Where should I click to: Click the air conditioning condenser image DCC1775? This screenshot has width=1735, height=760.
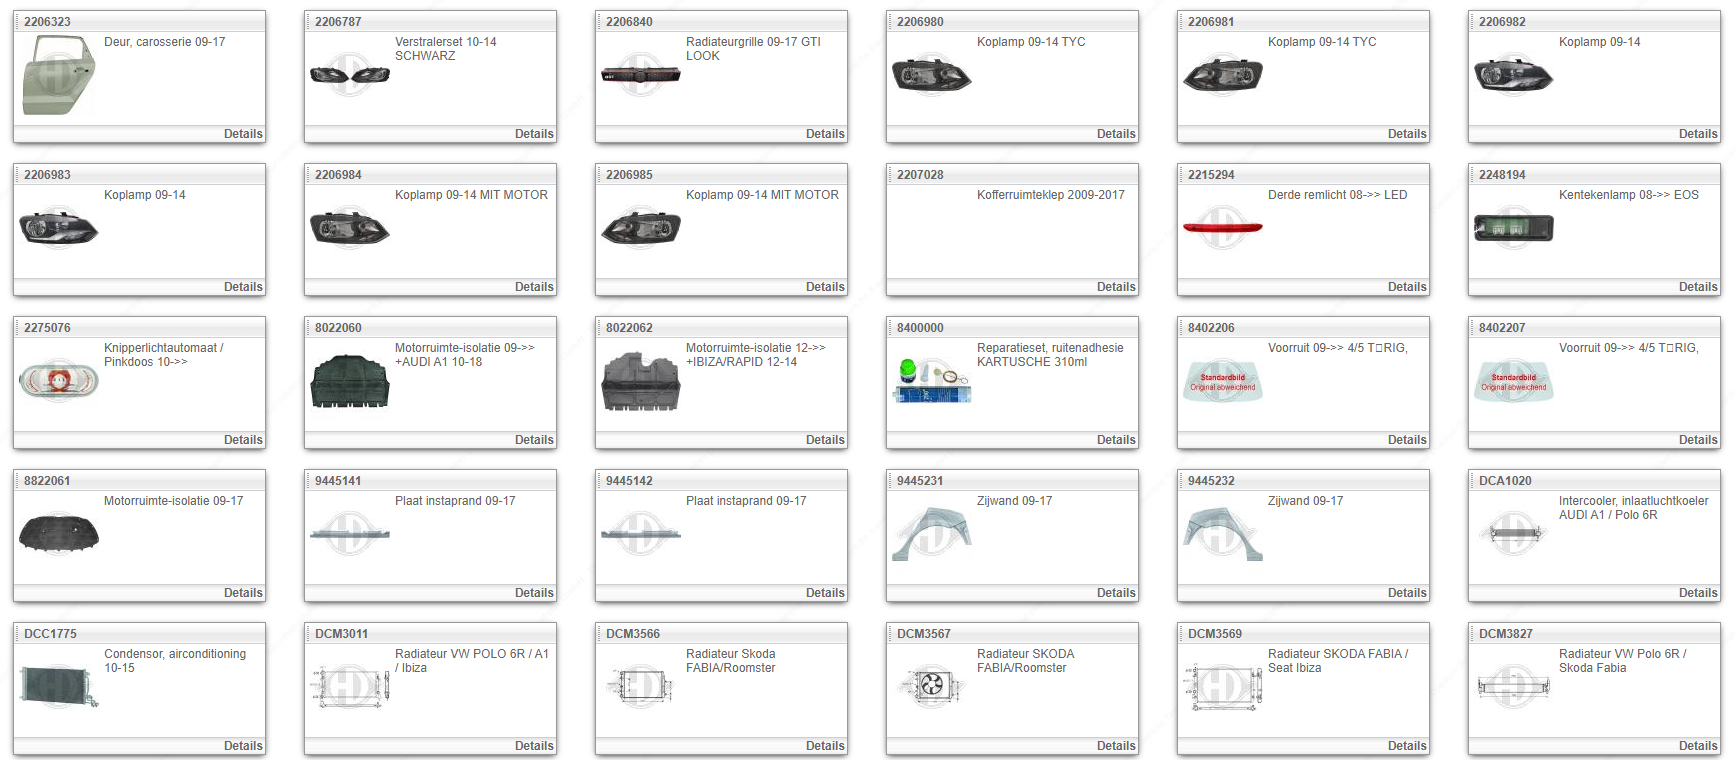58,687
